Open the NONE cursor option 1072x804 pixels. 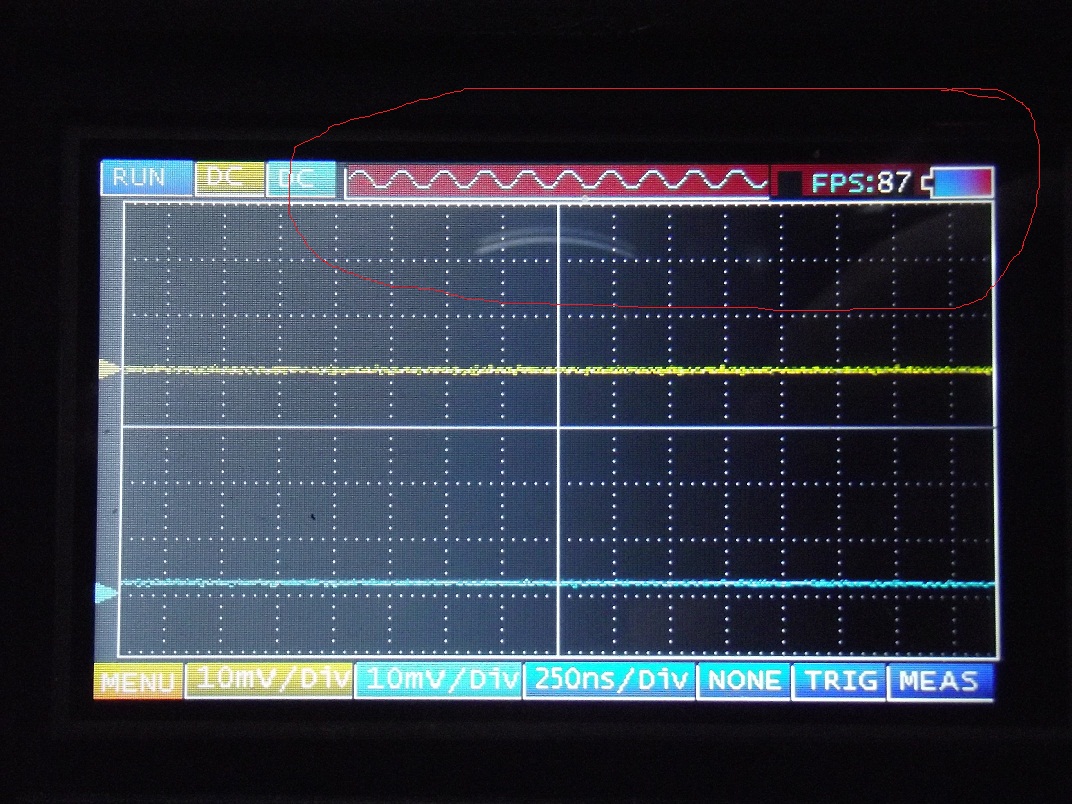(744, 681)
